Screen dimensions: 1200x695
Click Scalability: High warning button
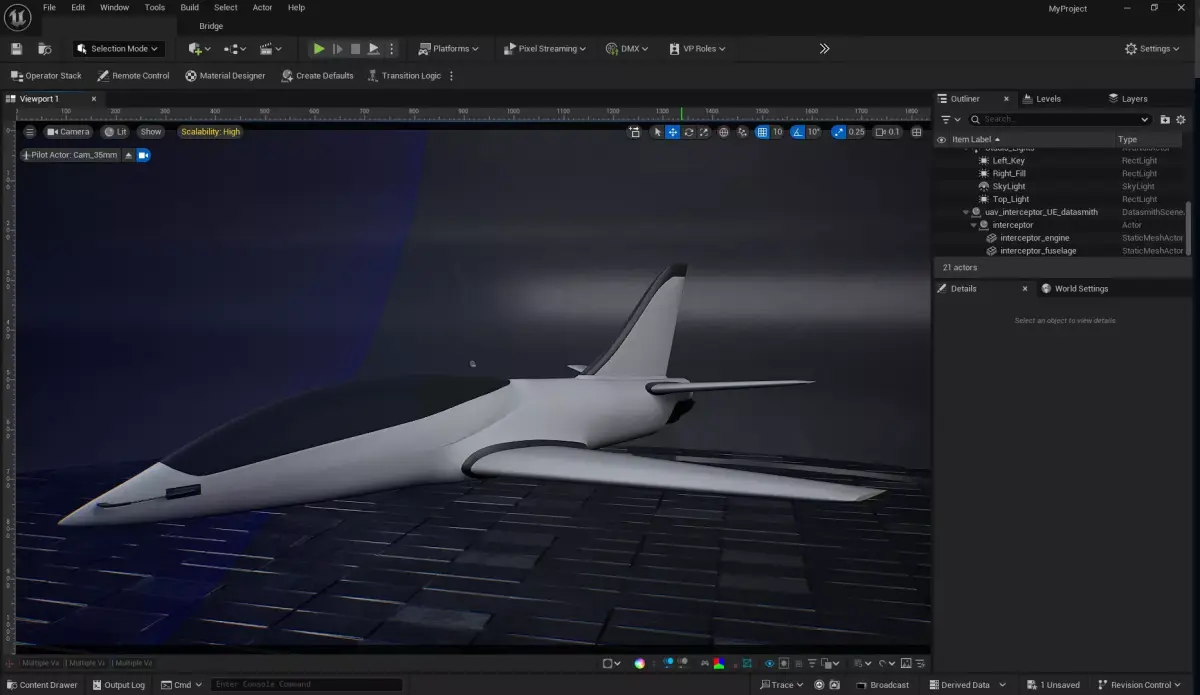coord(210,132)
